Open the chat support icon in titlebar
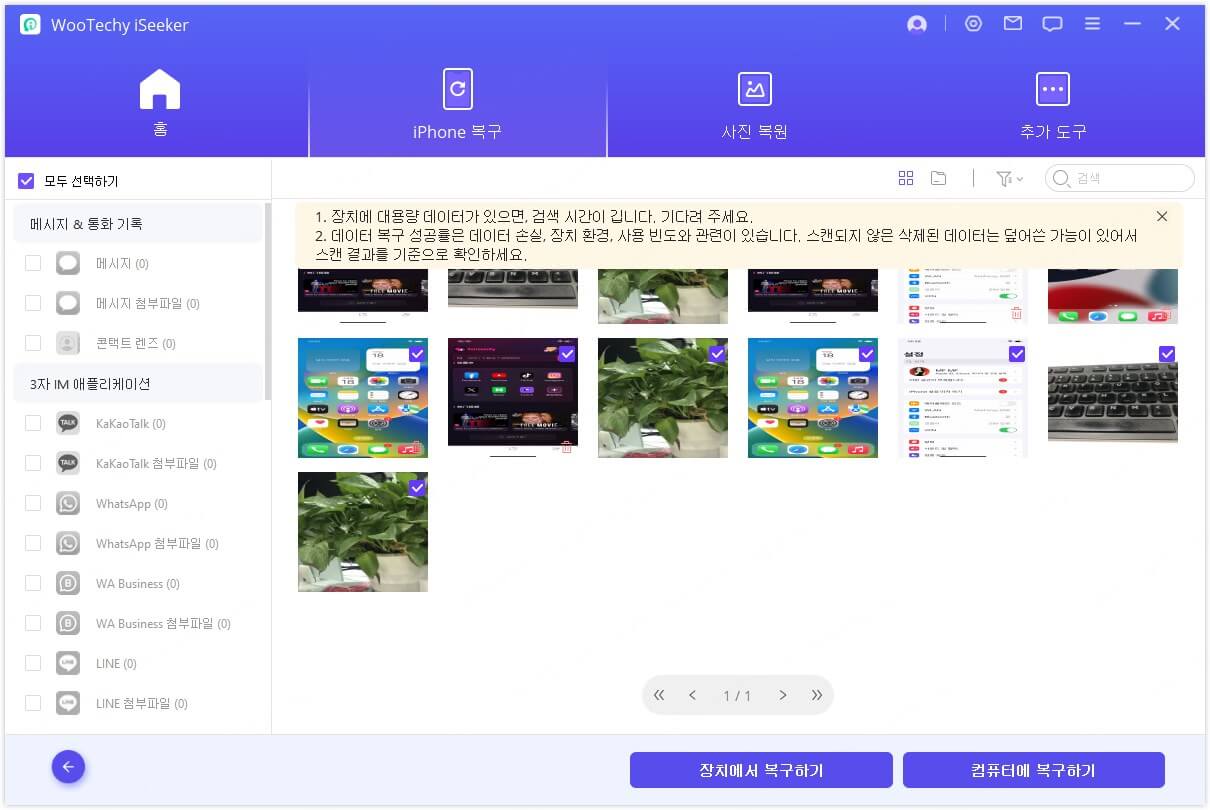Image resolution: width=1210 pixels, height=810 pixels. point(1052,23)
